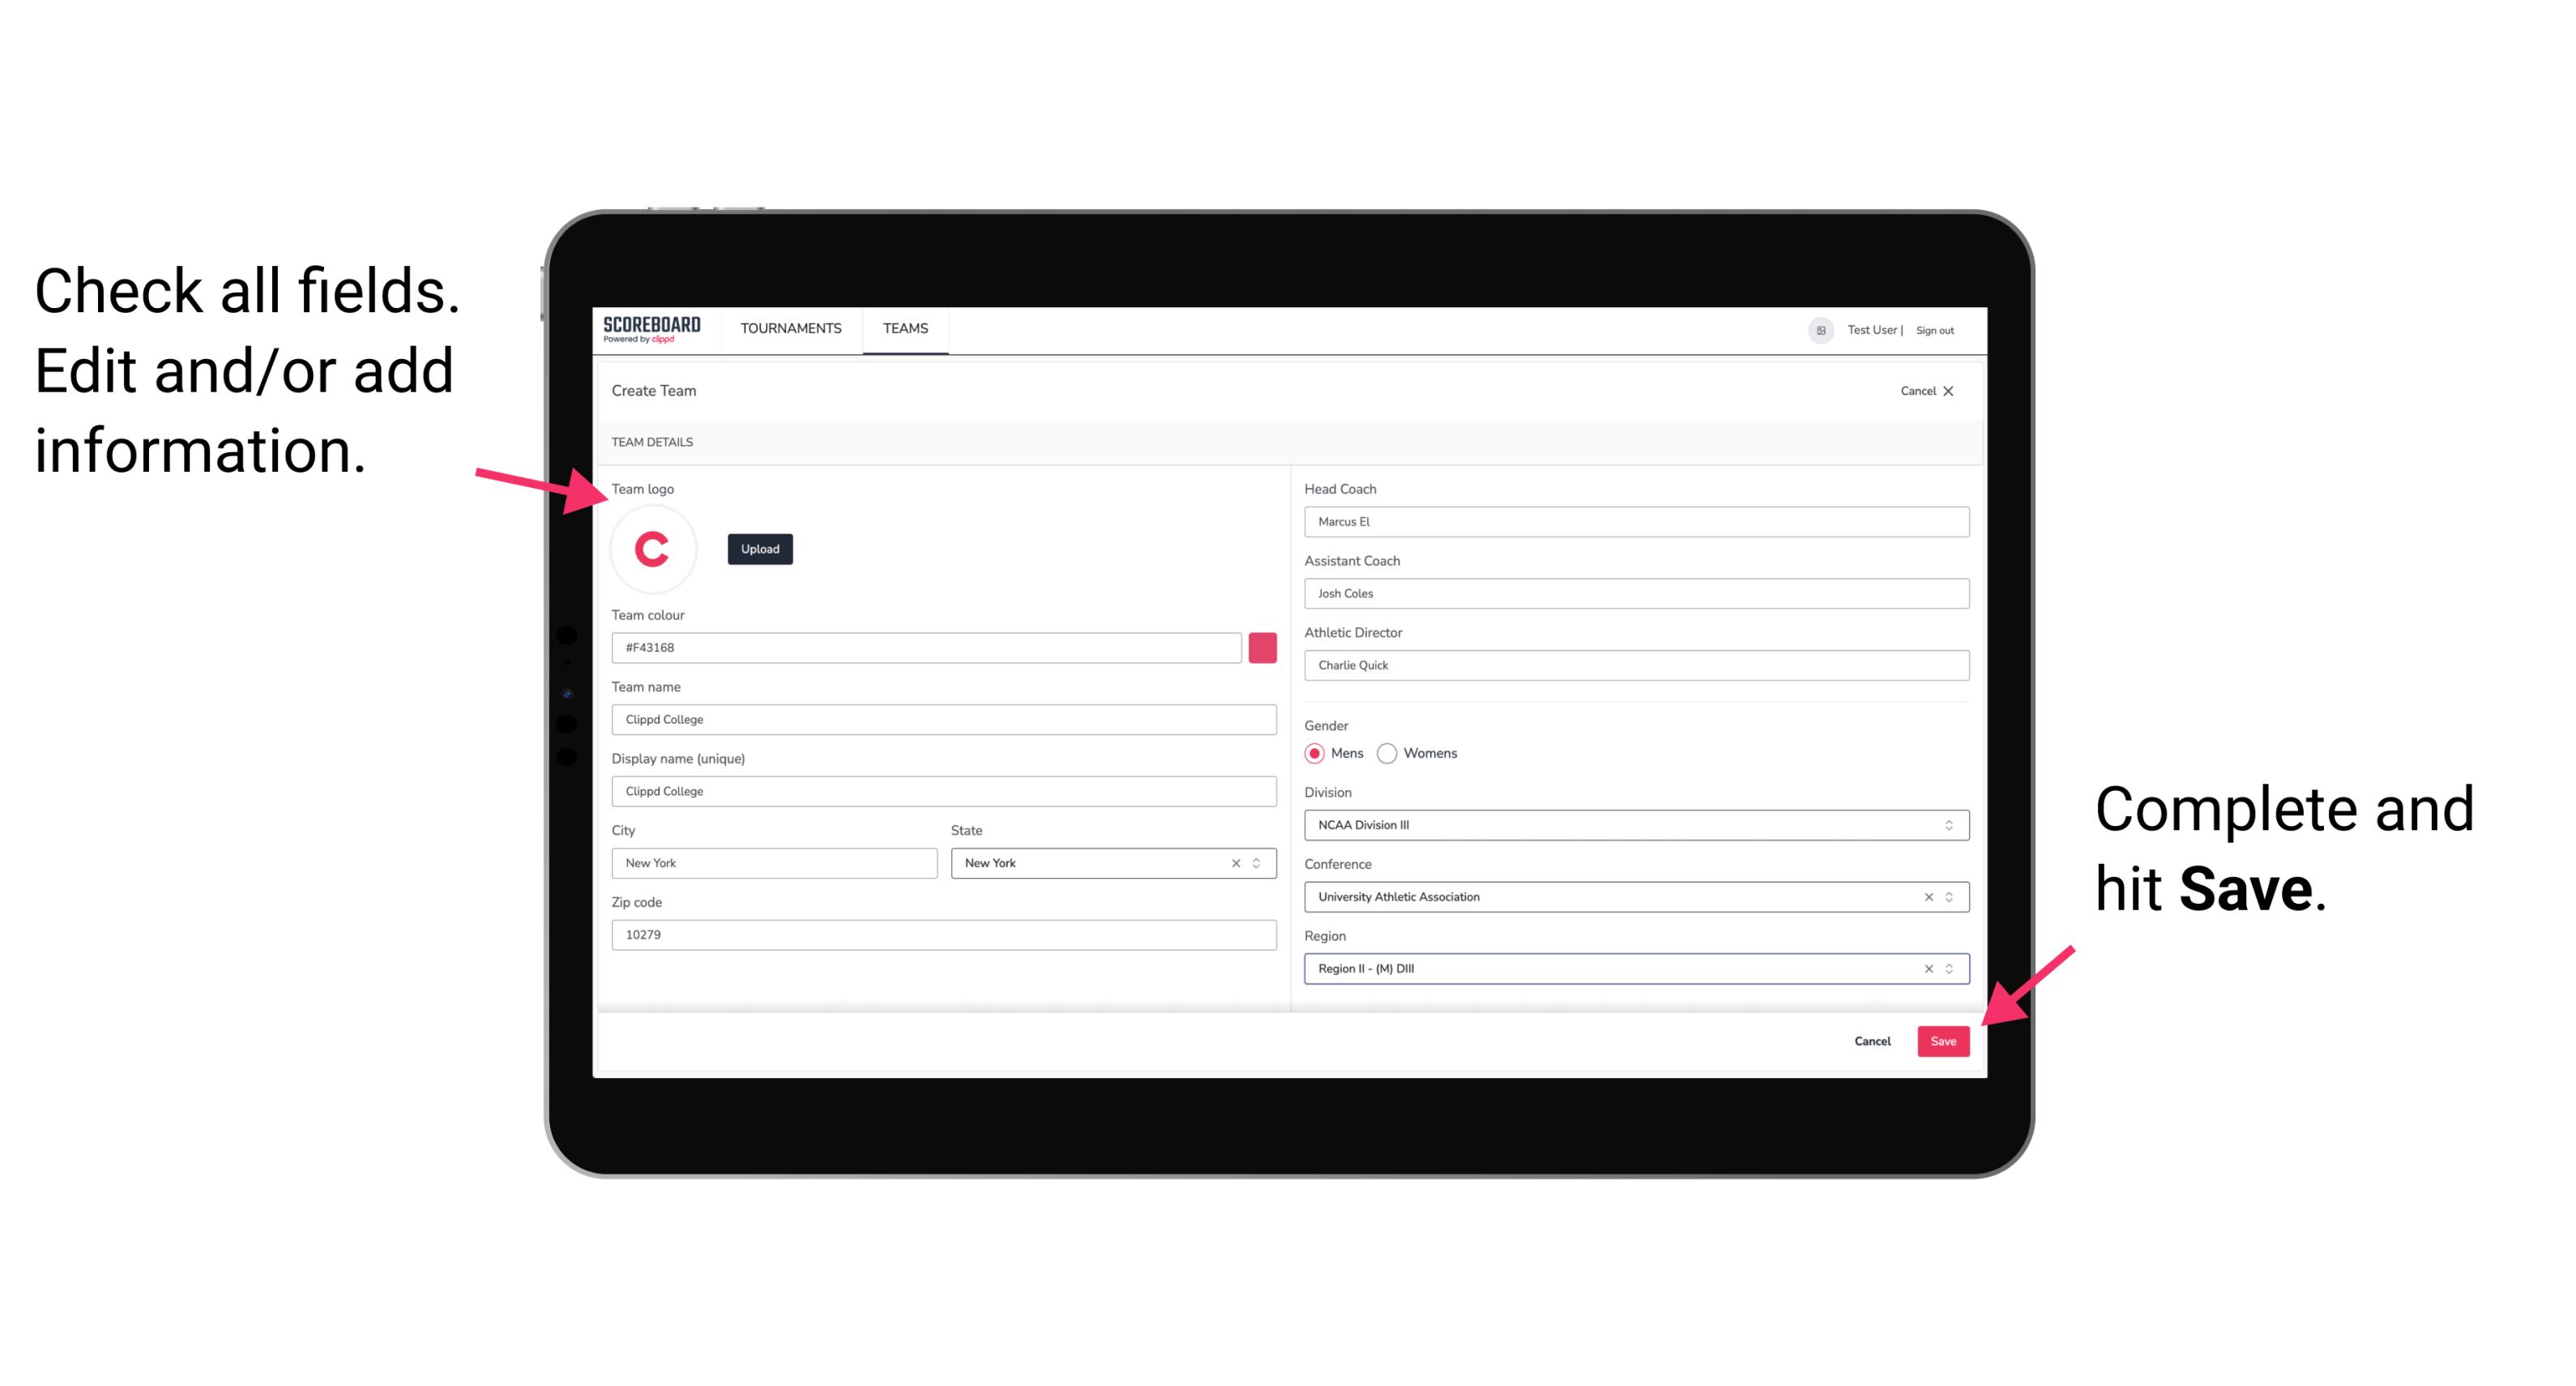Click the Team name input field
This screenshot has width=2576, height=1386.
coord(945,717)
